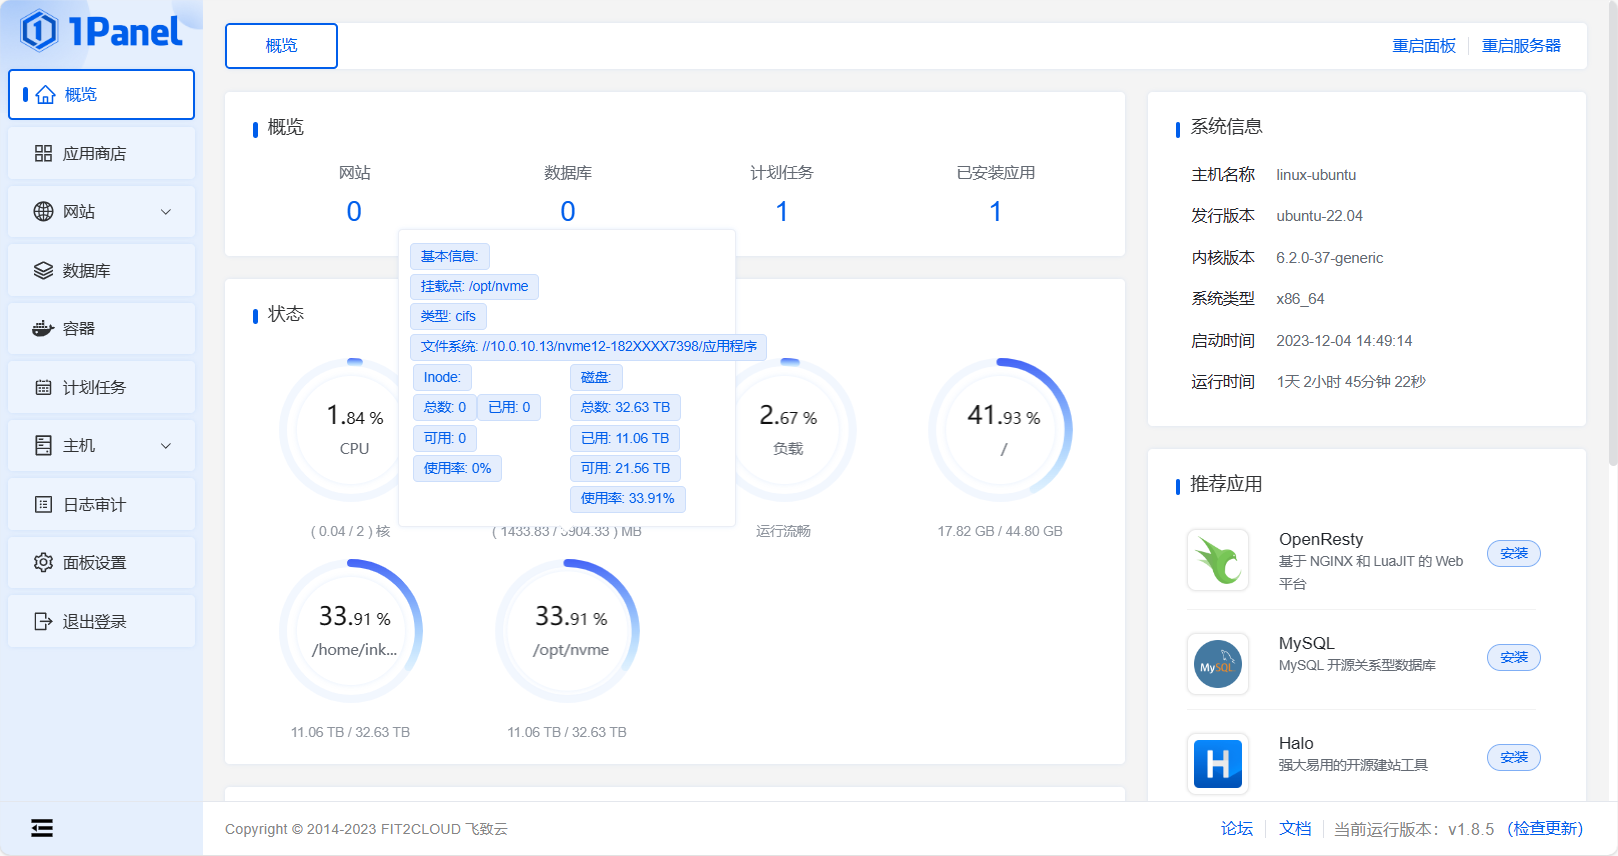Click the 文件系统 path tag
The height and width of the screenshot is (856, 1618).
coord(588,347)
